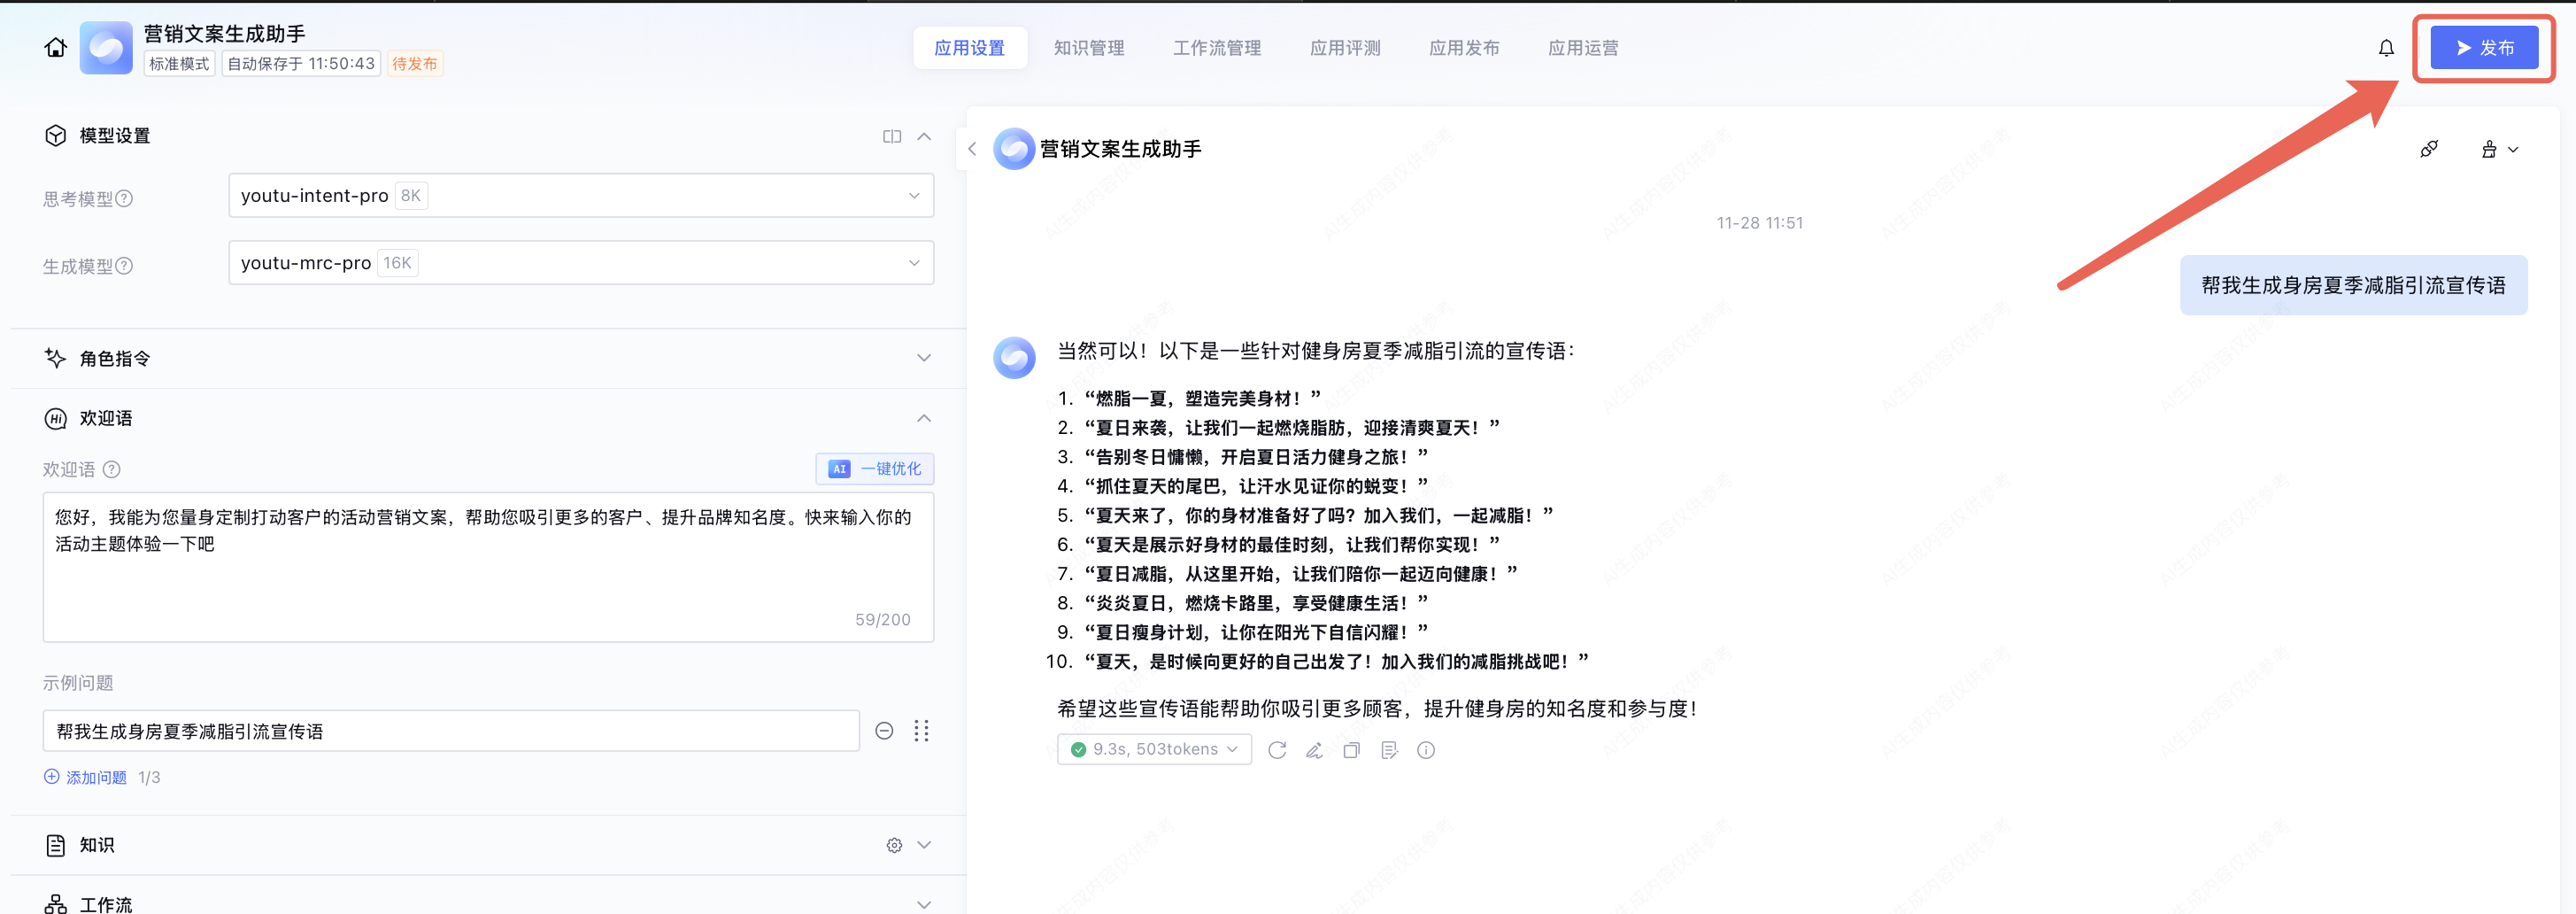Image resolution: width=2576 pixels, height=914 pixels.
Task: Switch to the 应用运营 tab
Action: [1583, 48]
